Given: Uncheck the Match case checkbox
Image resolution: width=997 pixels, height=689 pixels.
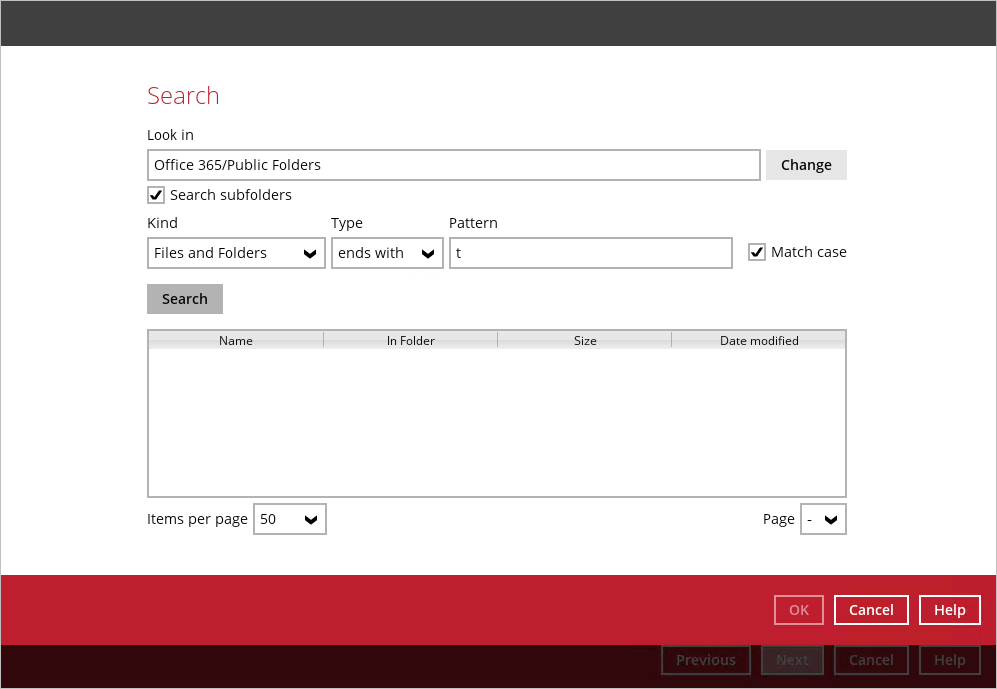Looking at the screenshot, I should coord(757,252).
